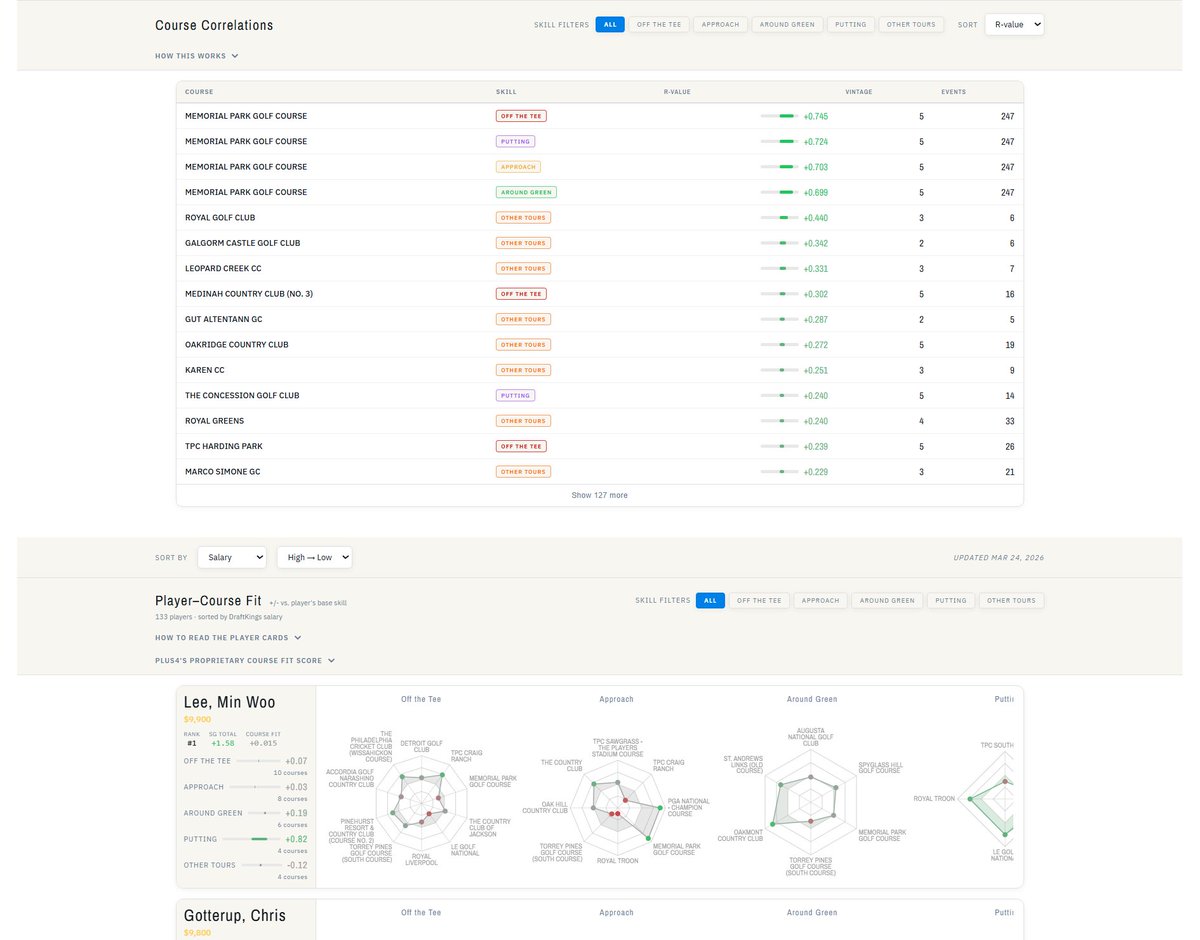Filter Course Correlations by Putting
Screen dimensions: 1200x940
851,24
